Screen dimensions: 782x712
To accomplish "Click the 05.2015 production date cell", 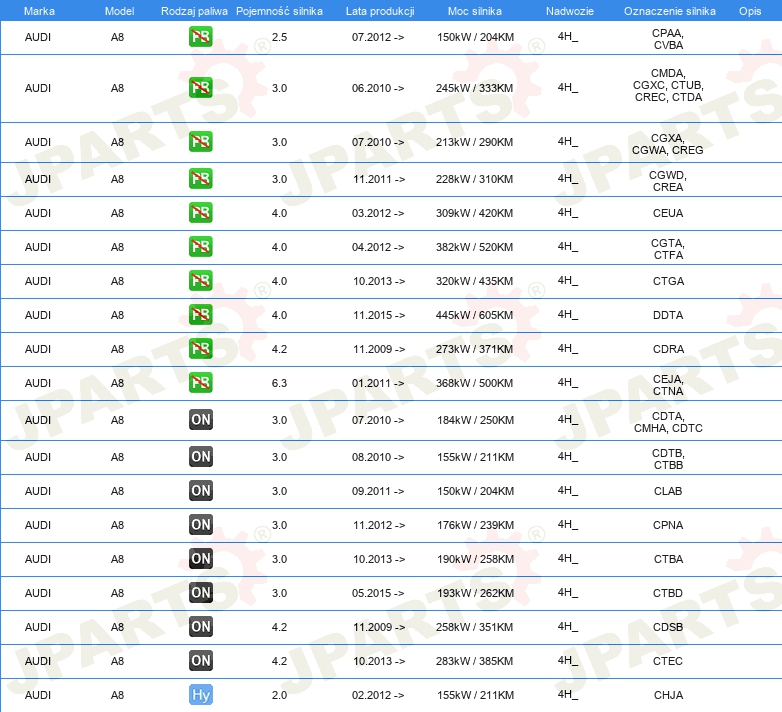I will (x=378, y=593).
